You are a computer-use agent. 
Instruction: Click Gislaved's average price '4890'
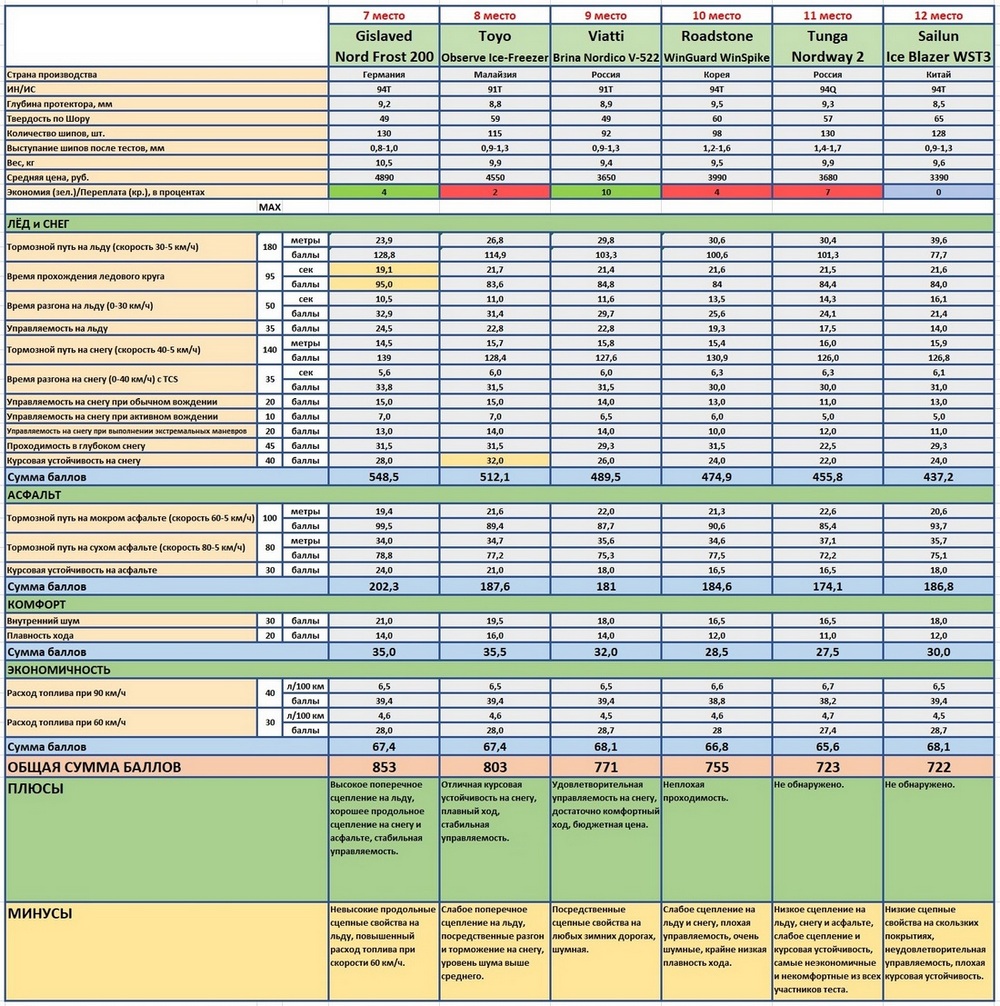click(384, 177)
